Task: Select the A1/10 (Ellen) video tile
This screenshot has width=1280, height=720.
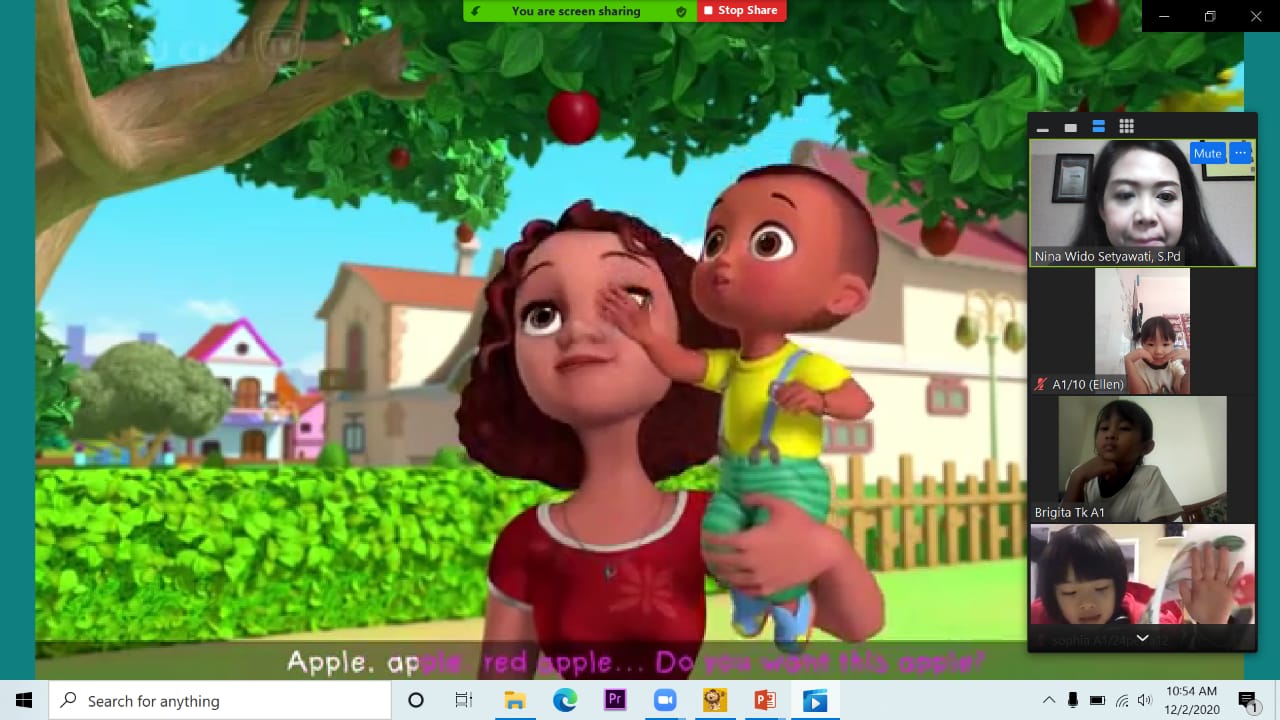Action: (x=1142, y=331)
